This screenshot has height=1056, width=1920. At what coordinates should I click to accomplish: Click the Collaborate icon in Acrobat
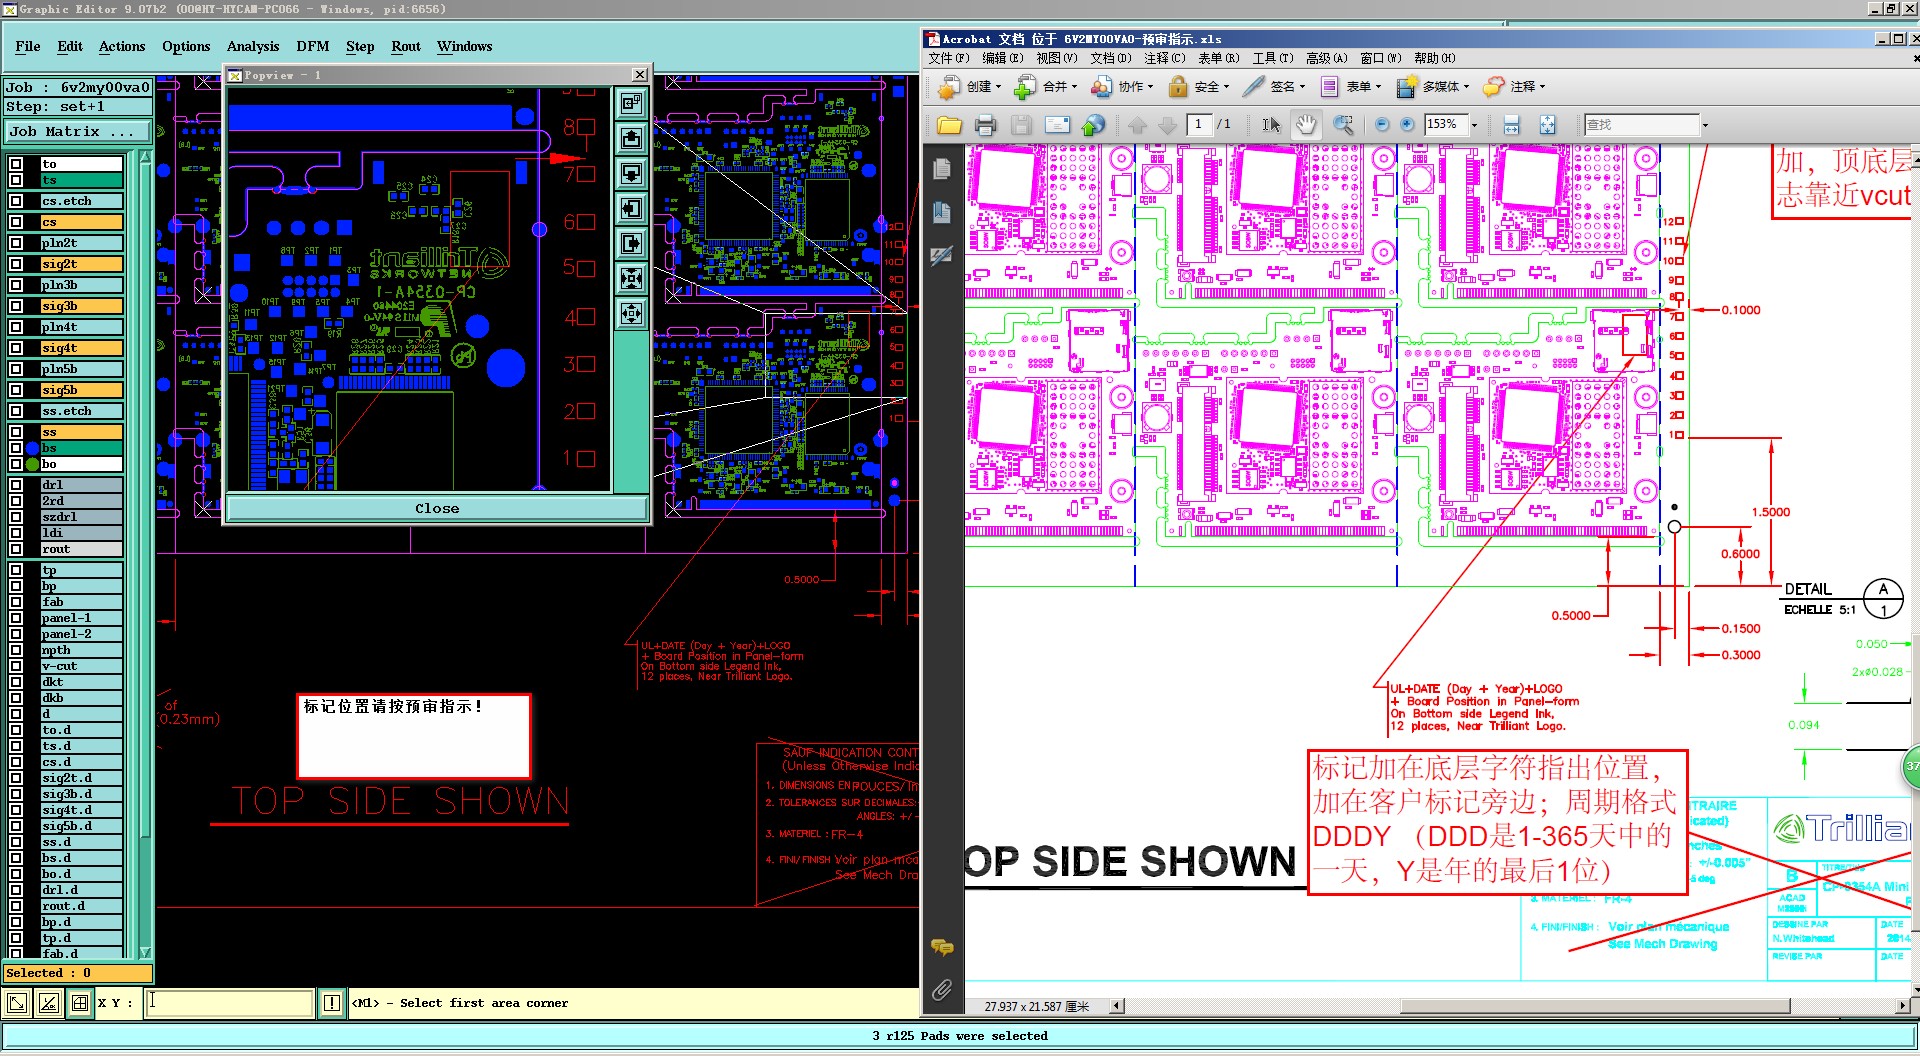(1102, 87)
